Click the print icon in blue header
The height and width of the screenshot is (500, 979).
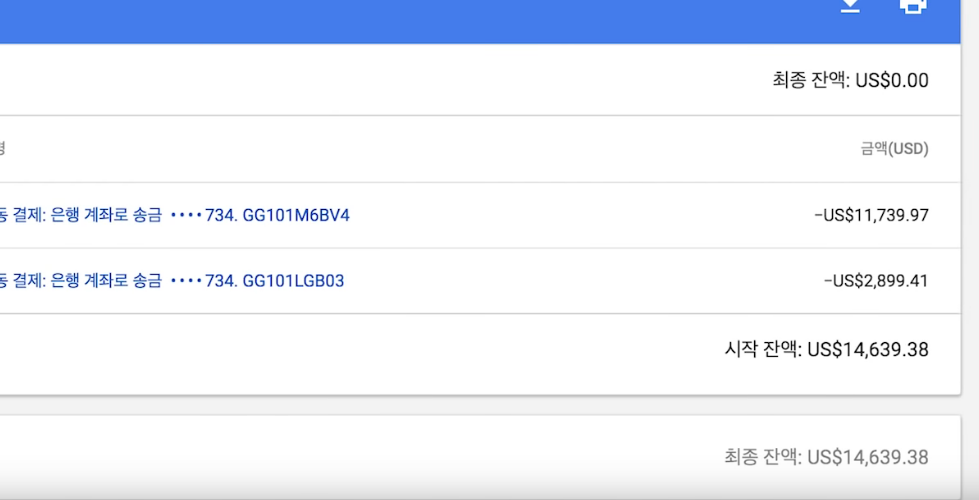912,6
